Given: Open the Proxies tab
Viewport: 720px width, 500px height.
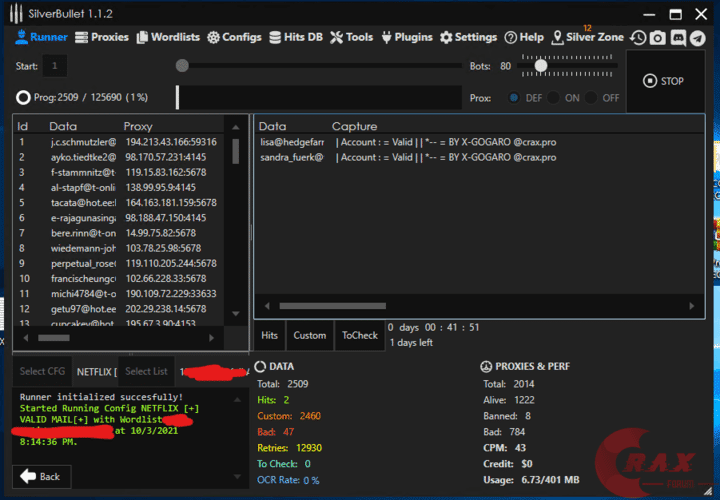Looking at the screenshot, I should coord(102,37).
